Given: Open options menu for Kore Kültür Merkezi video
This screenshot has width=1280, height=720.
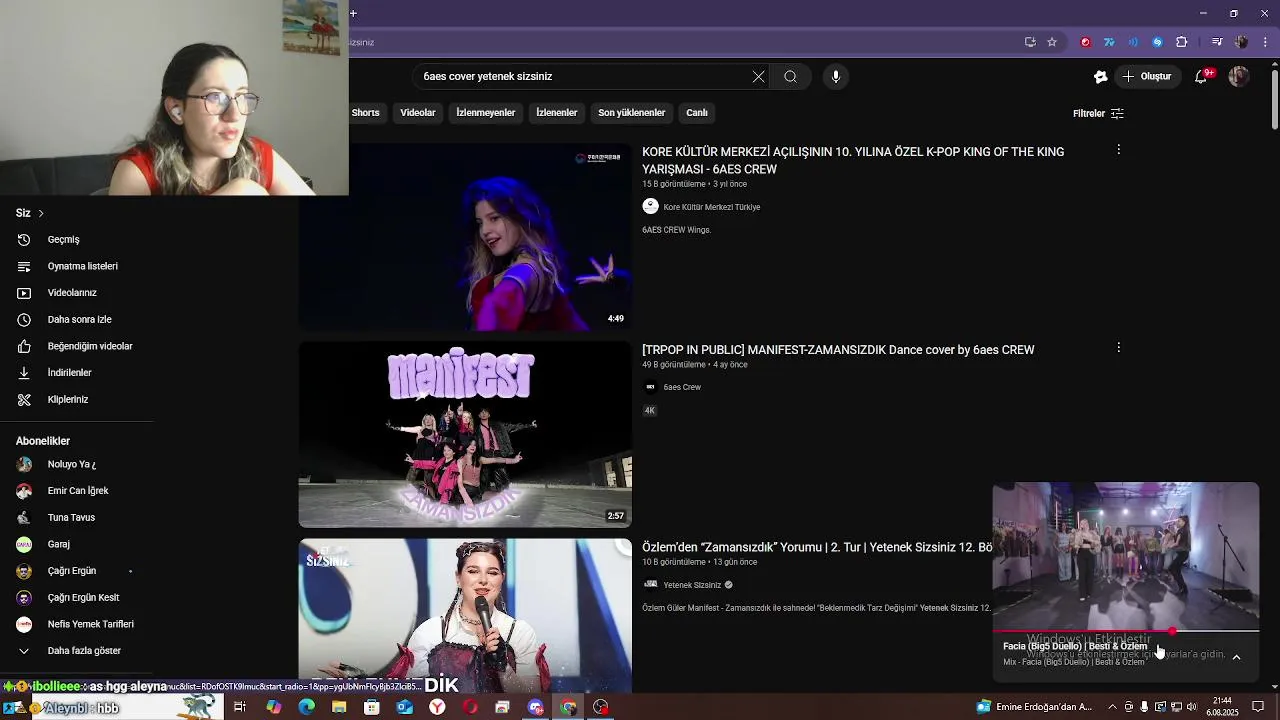Looking at the screenshot, I should [1118, 150].
